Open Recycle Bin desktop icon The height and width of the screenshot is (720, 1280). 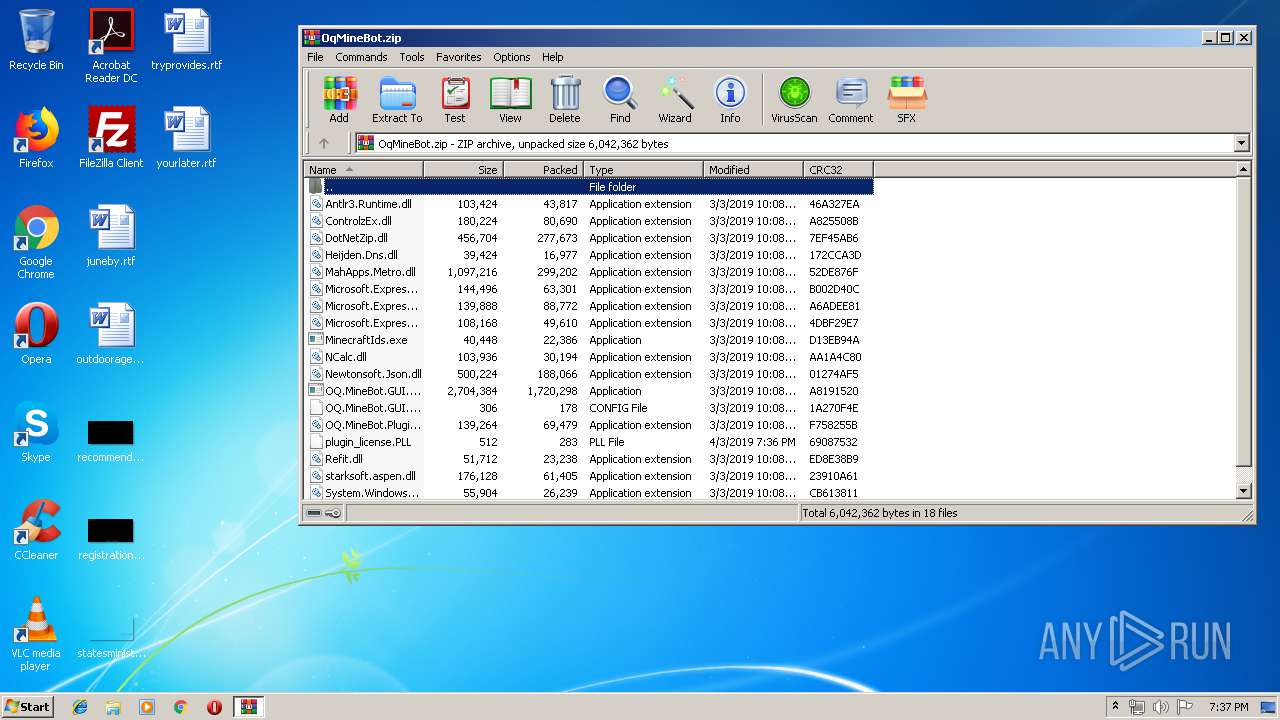pyautogui.click(x=36, y=40)
